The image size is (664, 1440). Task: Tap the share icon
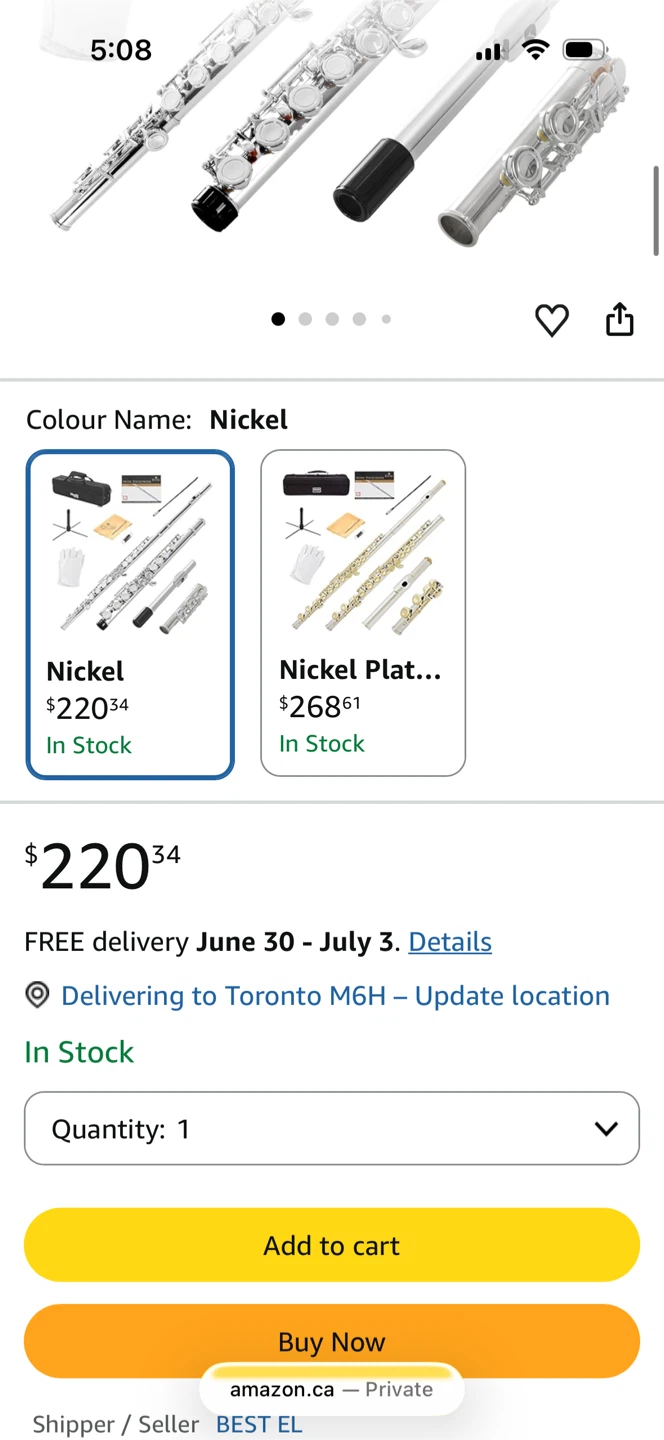coord(620,319)
